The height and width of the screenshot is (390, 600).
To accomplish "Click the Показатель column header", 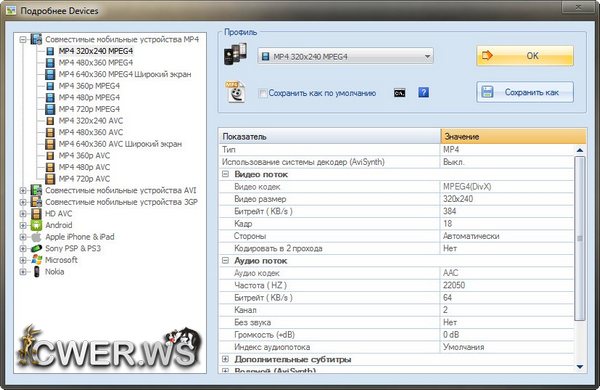I will tap(330, 136).
